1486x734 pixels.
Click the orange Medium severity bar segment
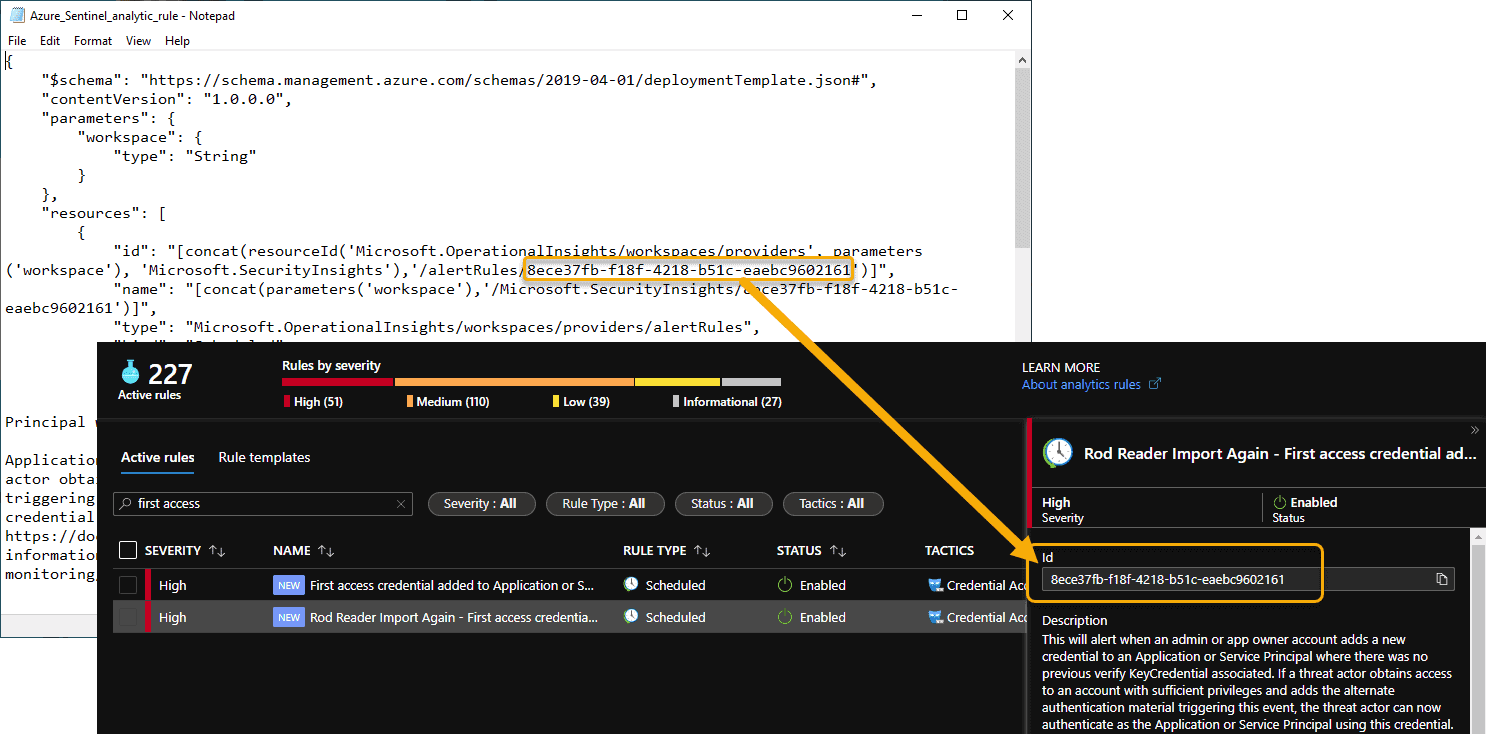(x=514, y=382)
